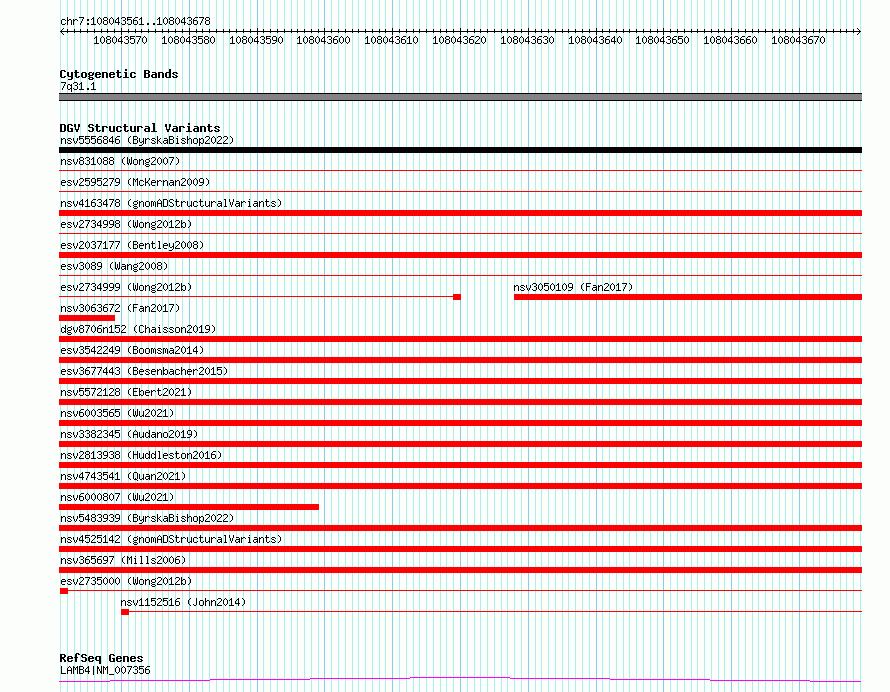Viewport: 890px width, 692px height.
Task: Click ruler coordinate 108043670
Action: point(798,40)
